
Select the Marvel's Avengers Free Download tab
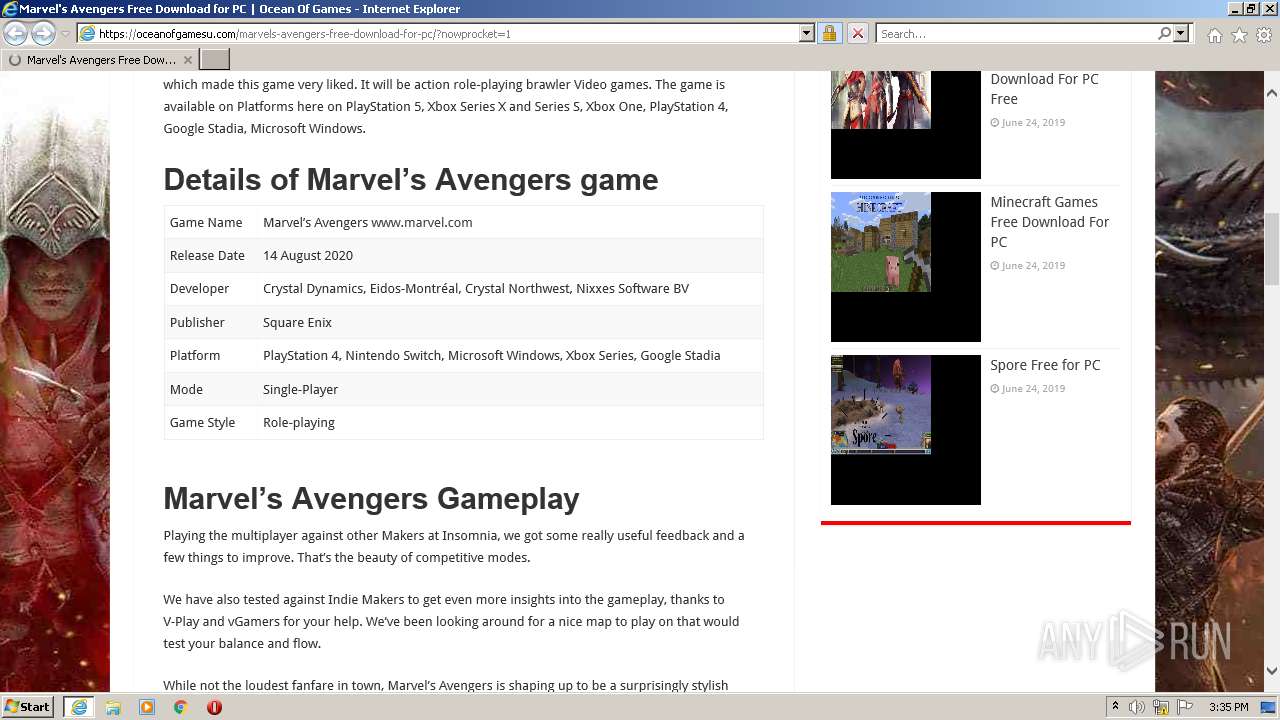click(98, 60)
